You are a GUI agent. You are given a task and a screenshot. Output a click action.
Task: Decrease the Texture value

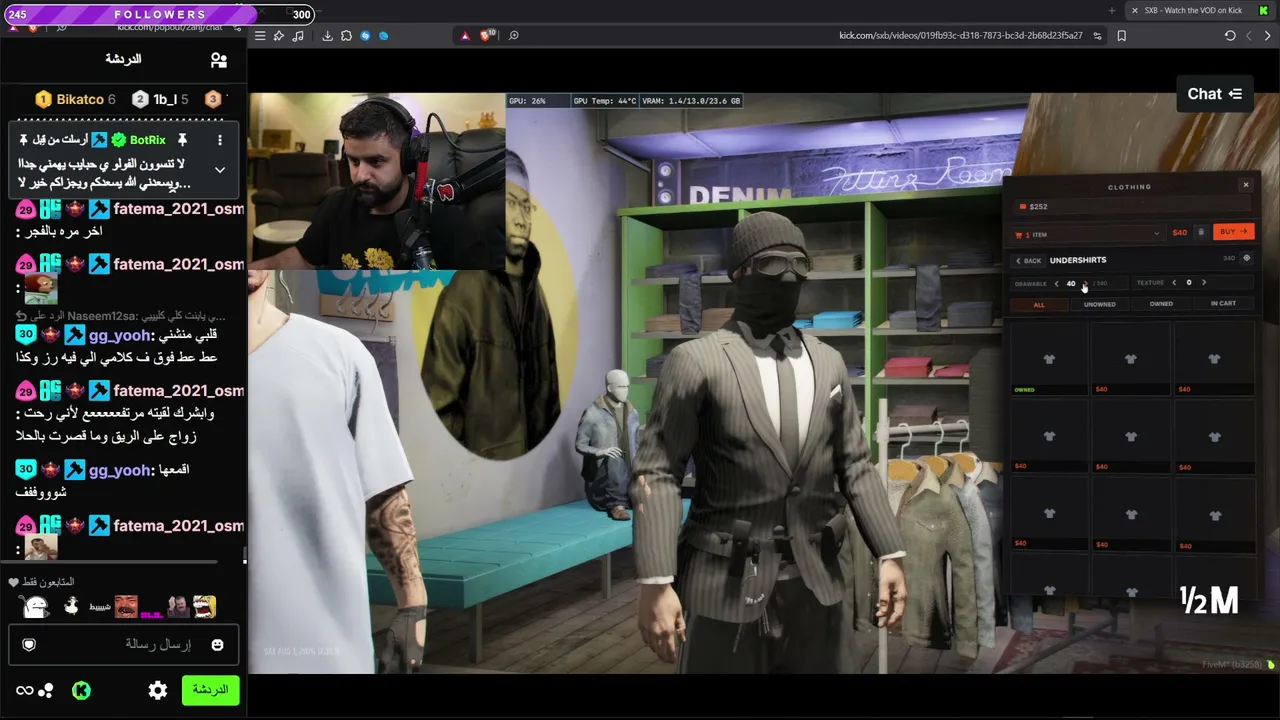1174,283
